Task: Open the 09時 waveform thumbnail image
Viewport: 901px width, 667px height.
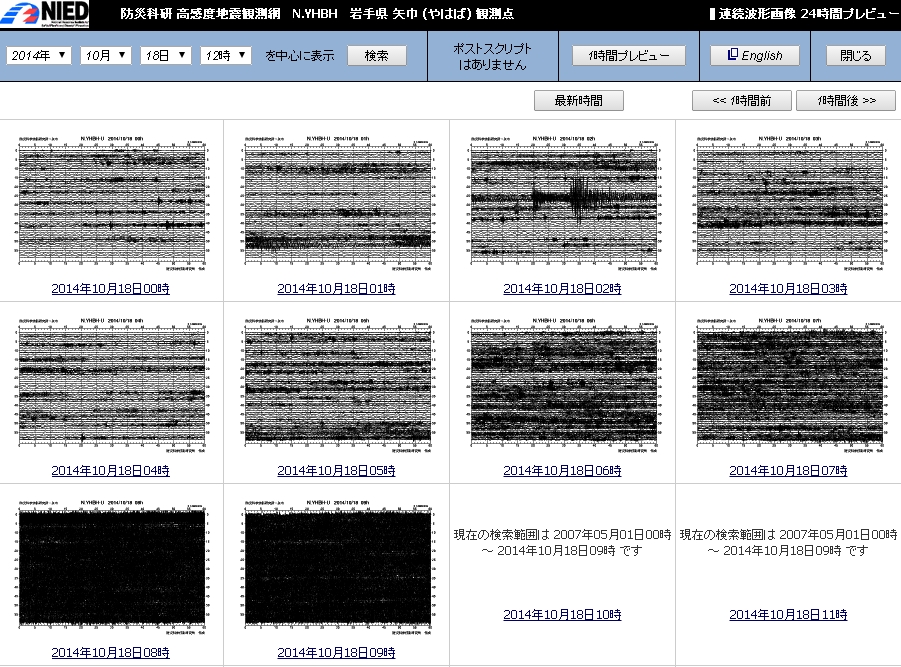Action: coord(336,567)
